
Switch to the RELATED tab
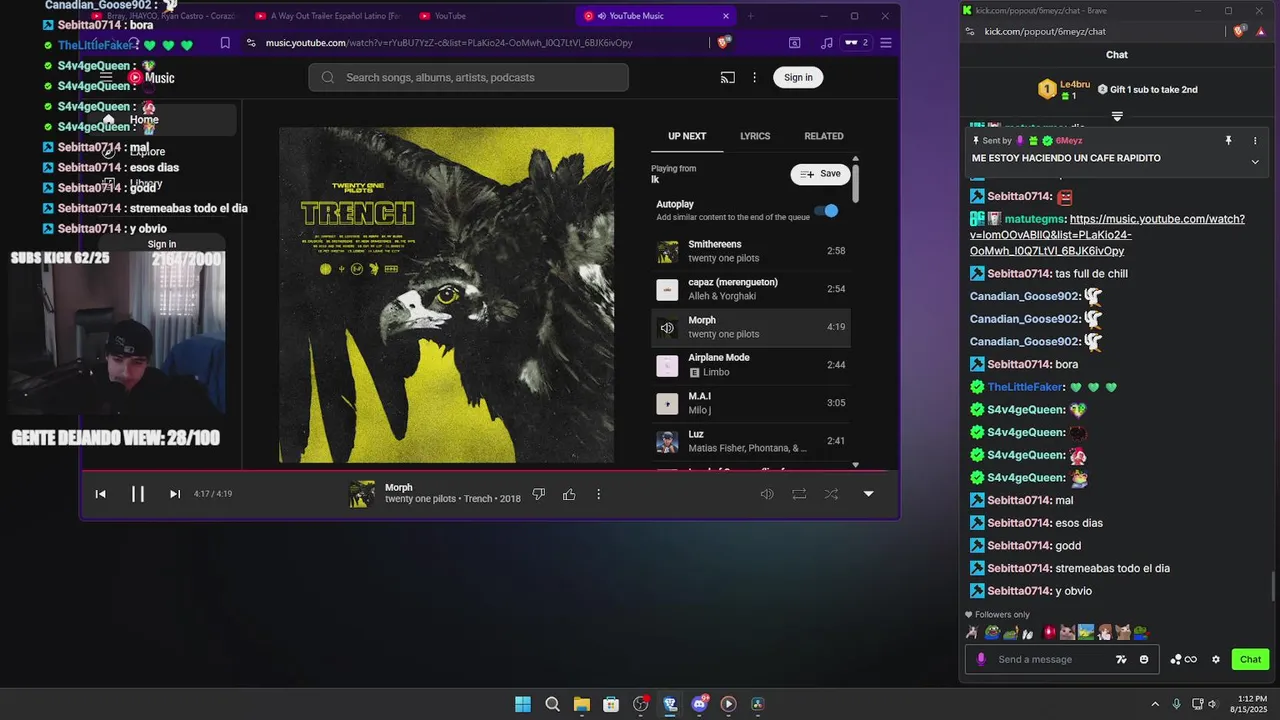click(824, 136)
